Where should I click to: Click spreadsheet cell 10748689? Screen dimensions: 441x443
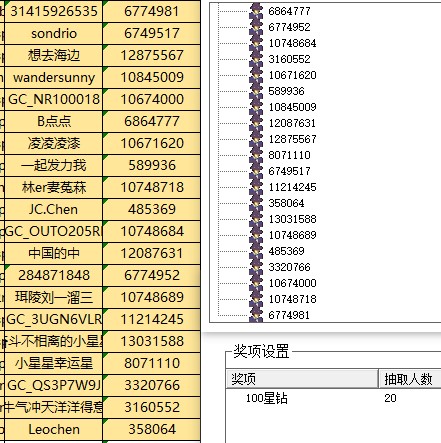point(152,297)
